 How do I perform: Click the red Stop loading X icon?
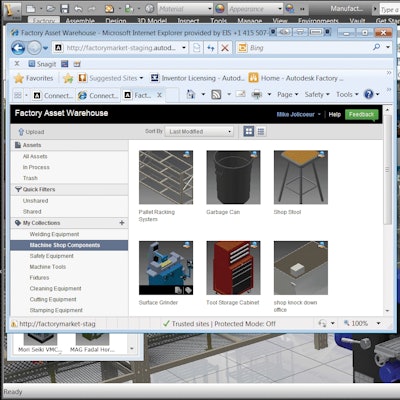click(225, 48)
